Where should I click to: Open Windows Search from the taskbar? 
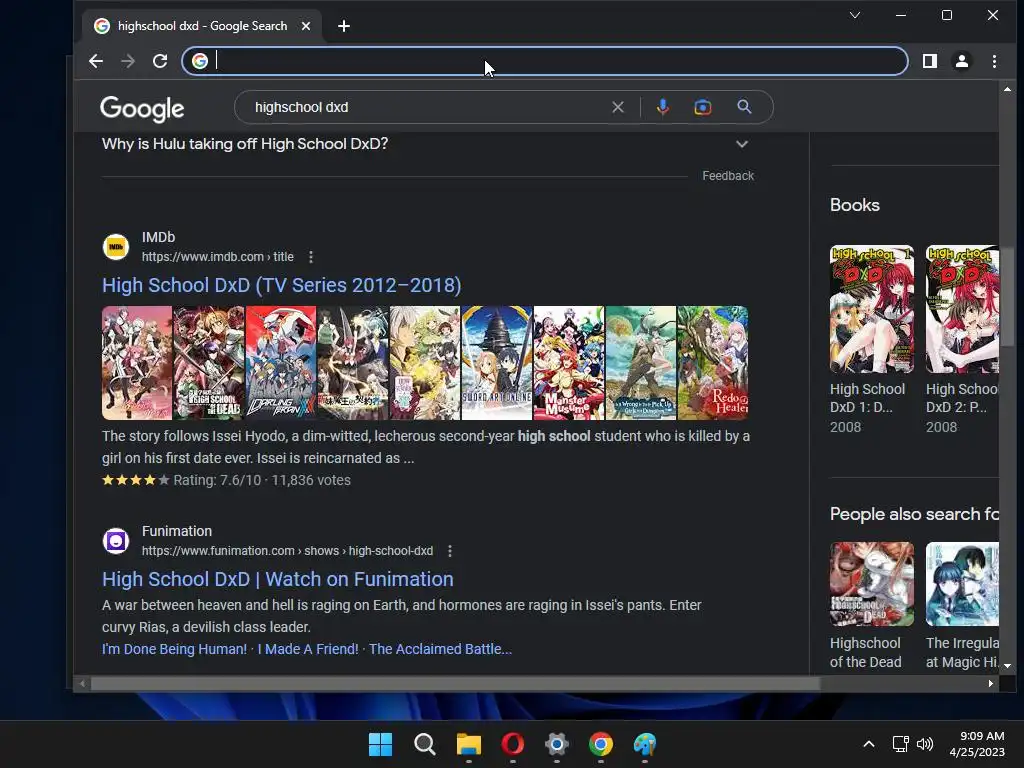tap(424, 744)
